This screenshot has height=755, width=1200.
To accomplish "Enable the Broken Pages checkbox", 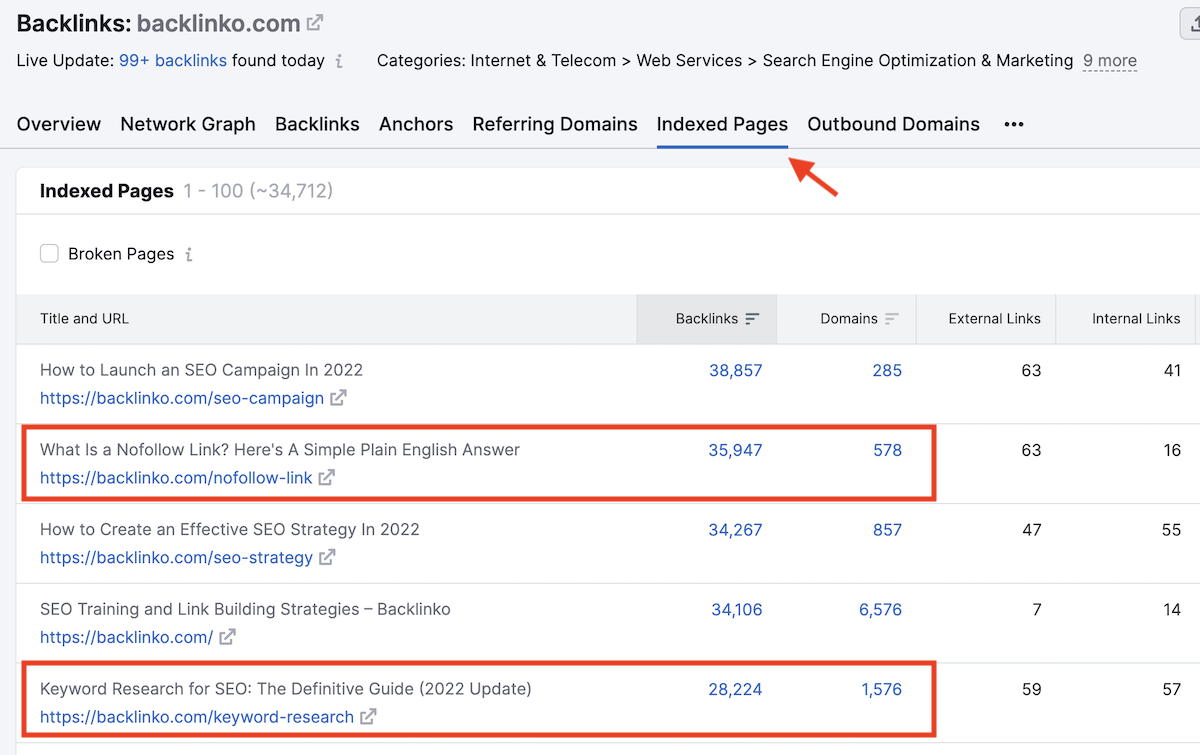I will tap(49, 254).
